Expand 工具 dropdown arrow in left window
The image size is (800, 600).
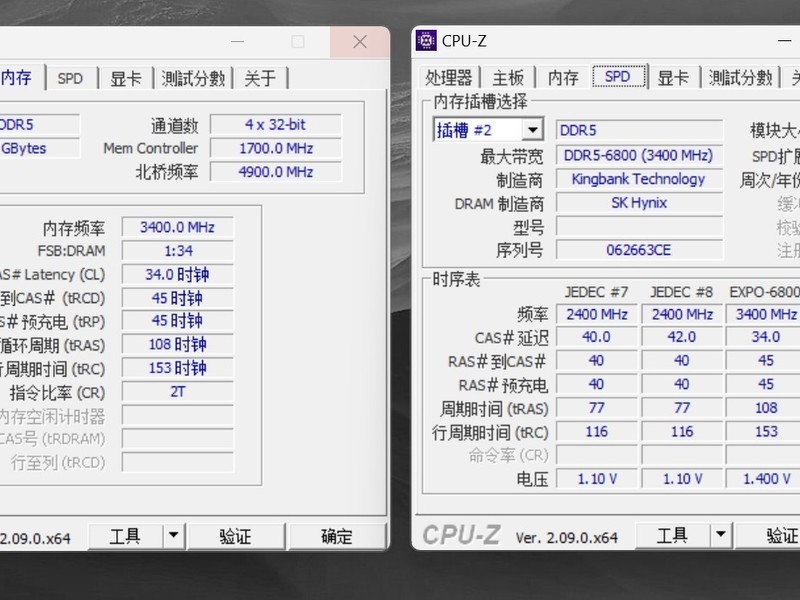click(x=173, y=536)
